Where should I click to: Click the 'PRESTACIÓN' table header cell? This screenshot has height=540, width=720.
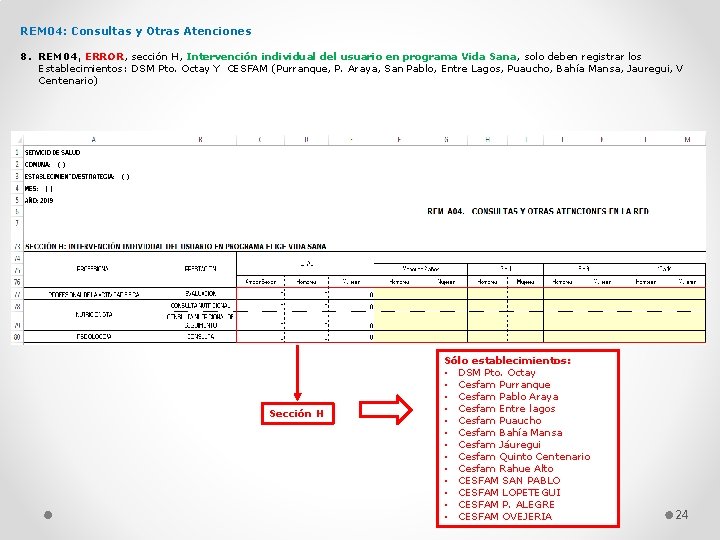(x=200, y=269)
